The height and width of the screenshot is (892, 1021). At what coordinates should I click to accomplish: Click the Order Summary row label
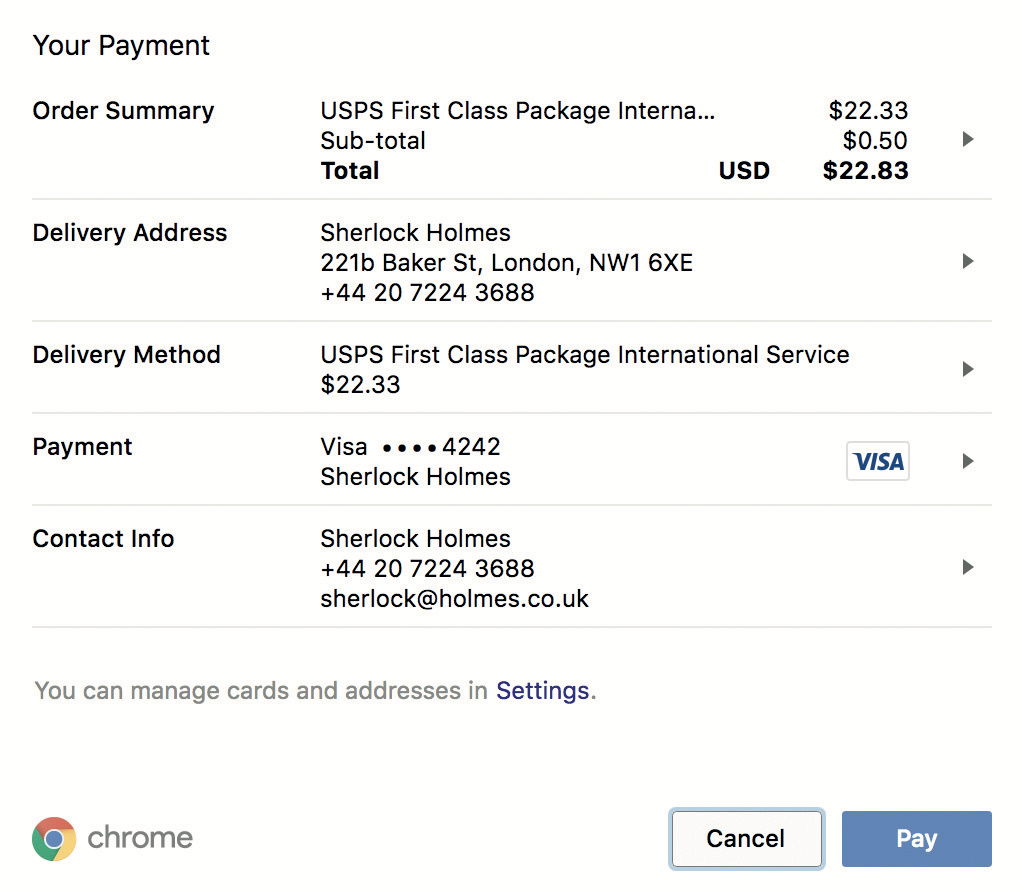[123, 111]
